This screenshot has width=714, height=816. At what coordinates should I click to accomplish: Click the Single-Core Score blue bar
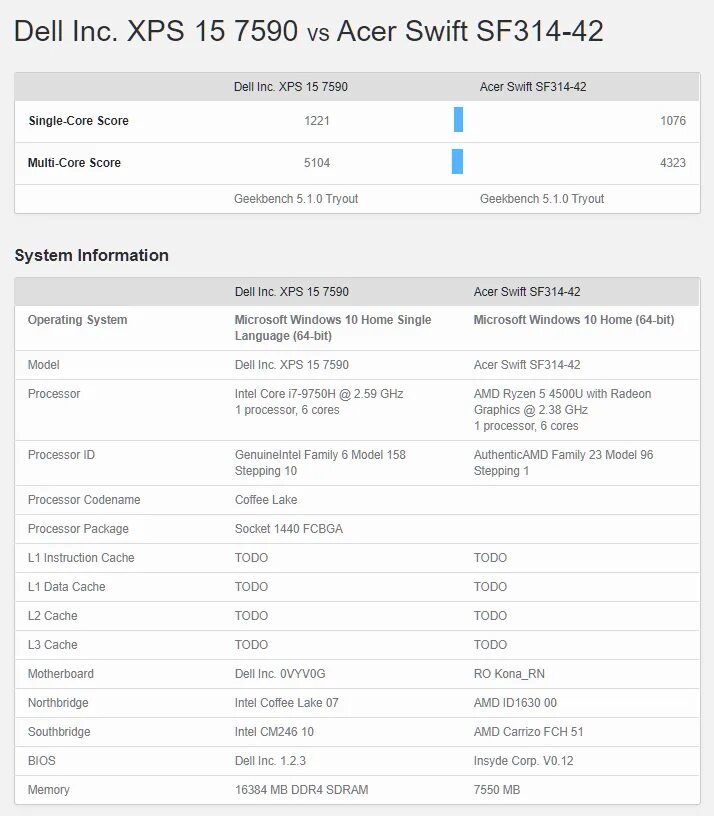pyautogui.click(x=458, y=120)
